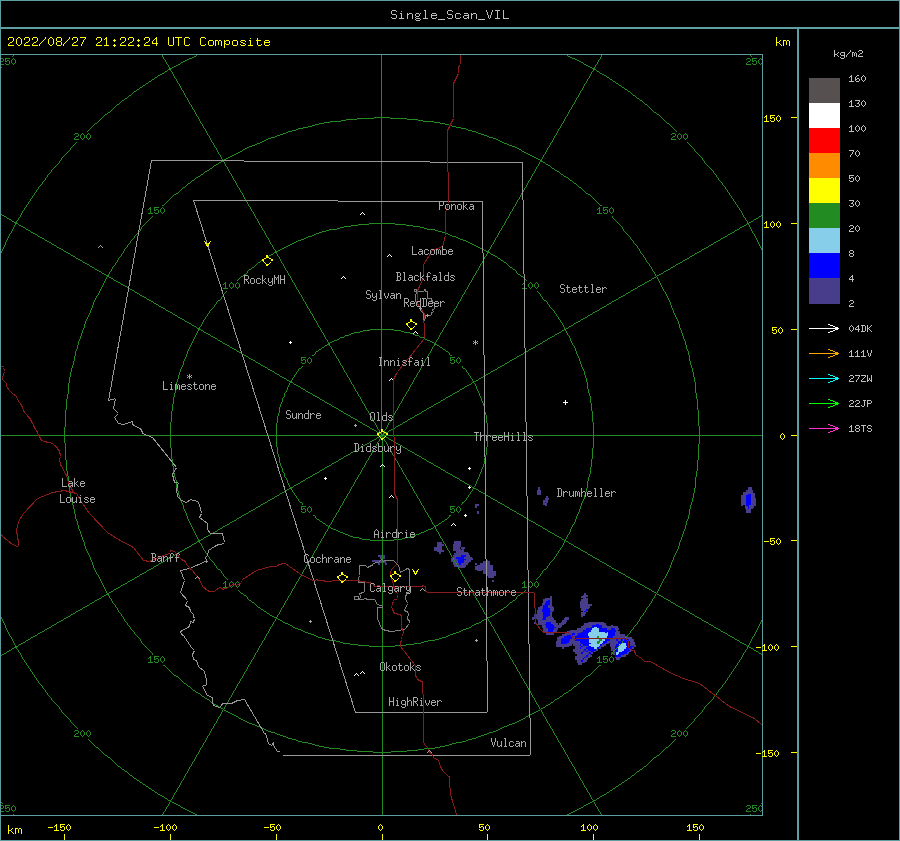Click the cyan 27ZW arrow icon
Viewport: 900px width, 841px height.
point(824,378)
